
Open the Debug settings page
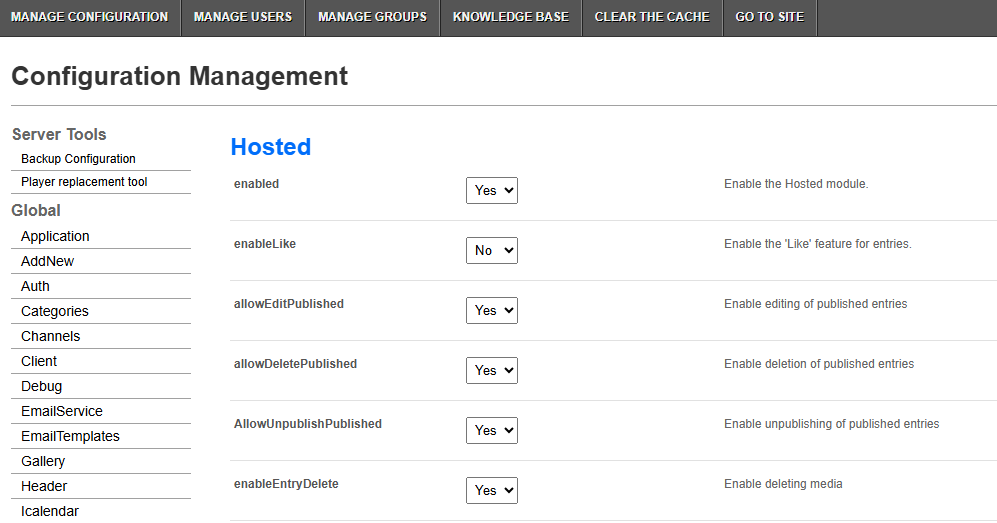click(41, 386)
